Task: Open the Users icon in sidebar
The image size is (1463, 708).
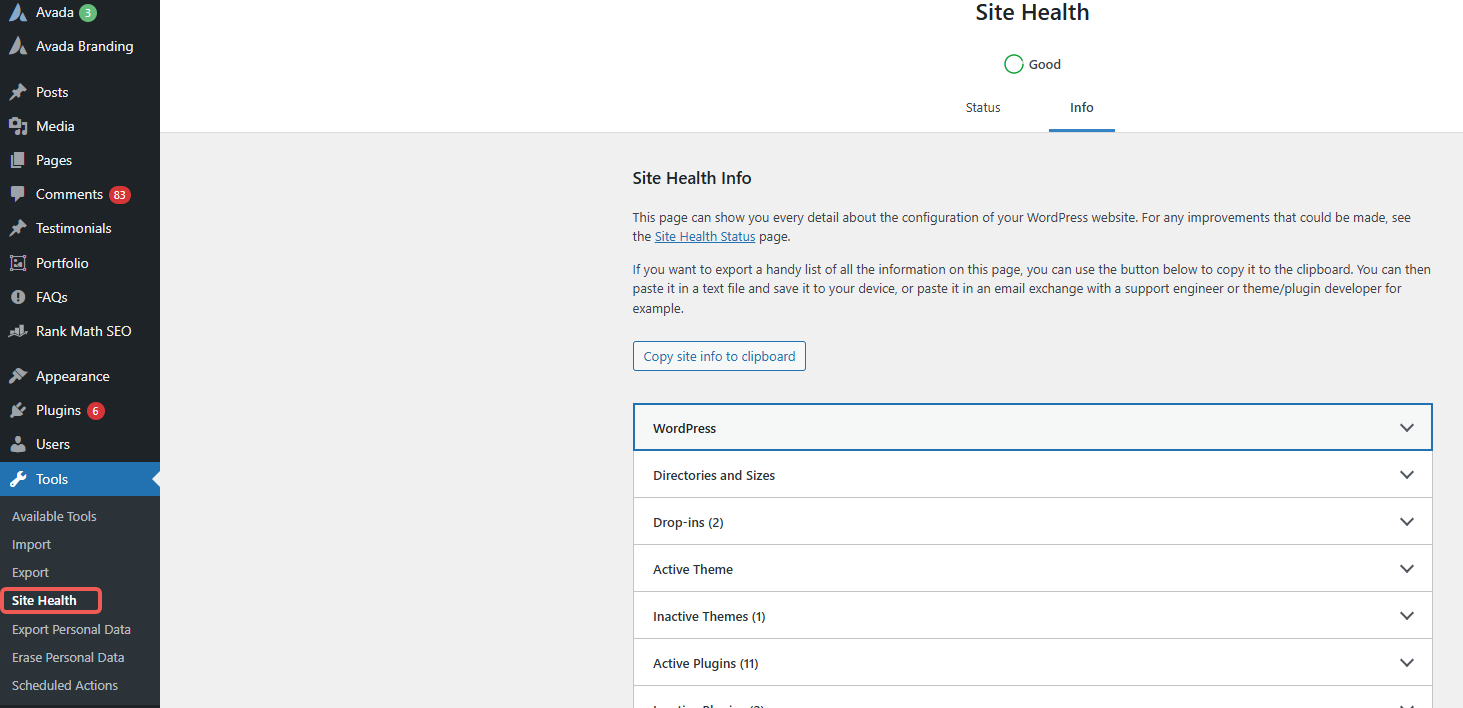Action: (x=18, y=444)
